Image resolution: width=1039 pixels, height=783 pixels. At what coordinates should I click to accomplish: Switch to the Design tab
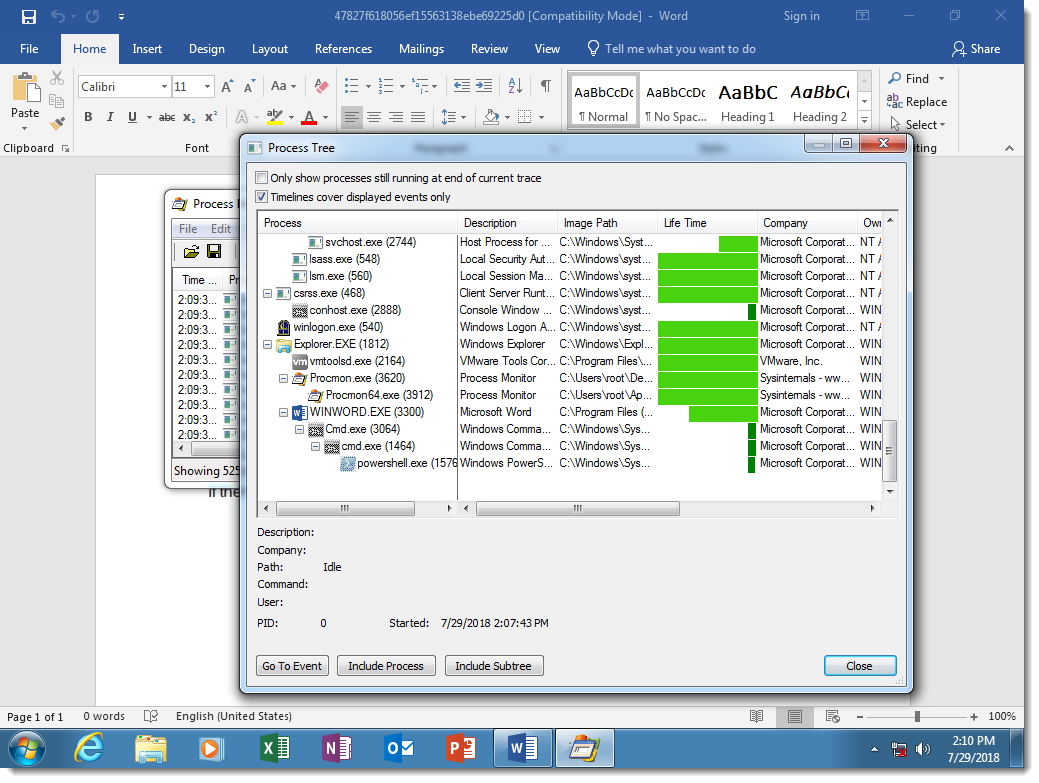coord(207,49)
